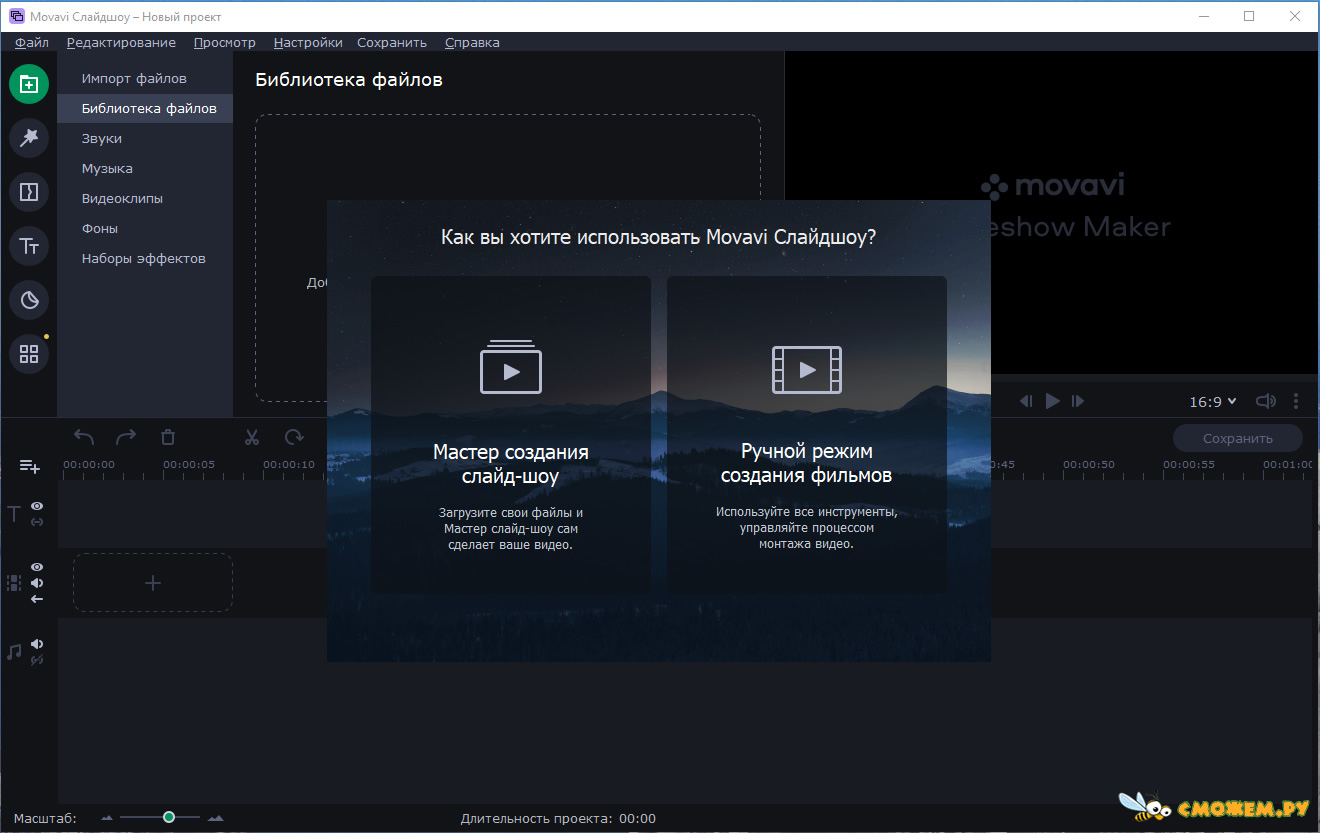Viewport: 1320px width, 833px height.
Task: Select Наборы эффектов category
Action: coord(145,258)
